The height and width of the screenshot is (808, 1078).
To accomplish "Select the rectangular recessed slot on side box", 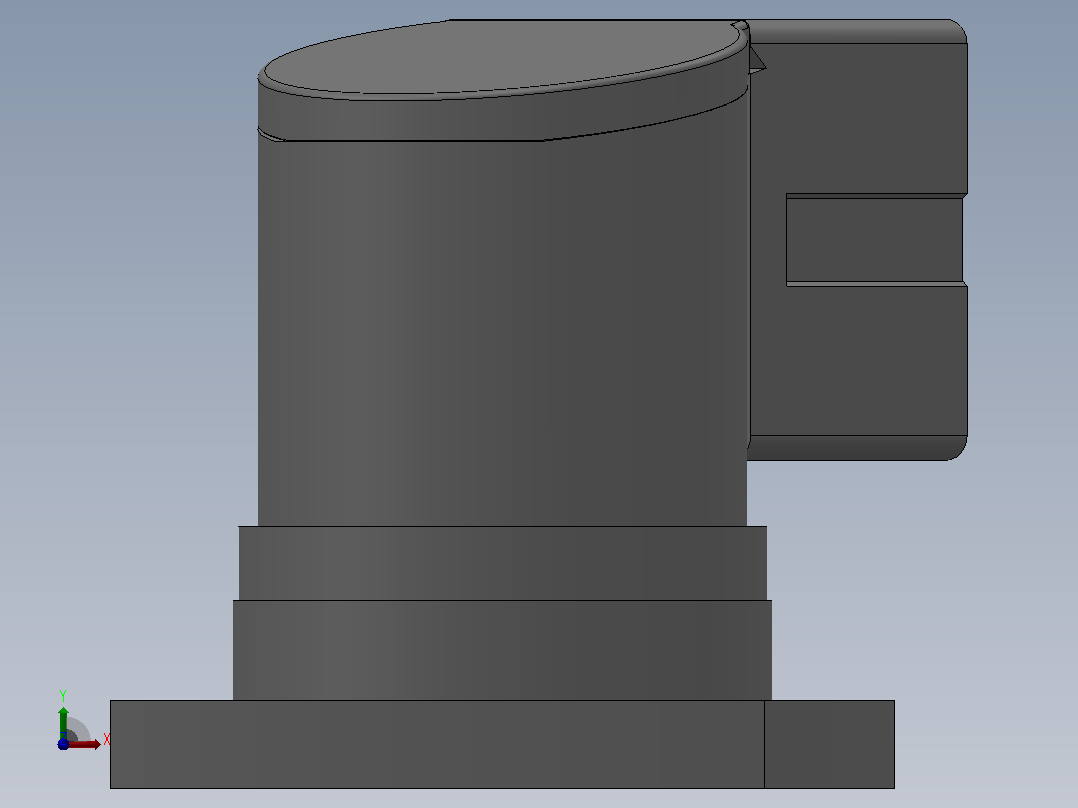I will [x=874, y=241].
